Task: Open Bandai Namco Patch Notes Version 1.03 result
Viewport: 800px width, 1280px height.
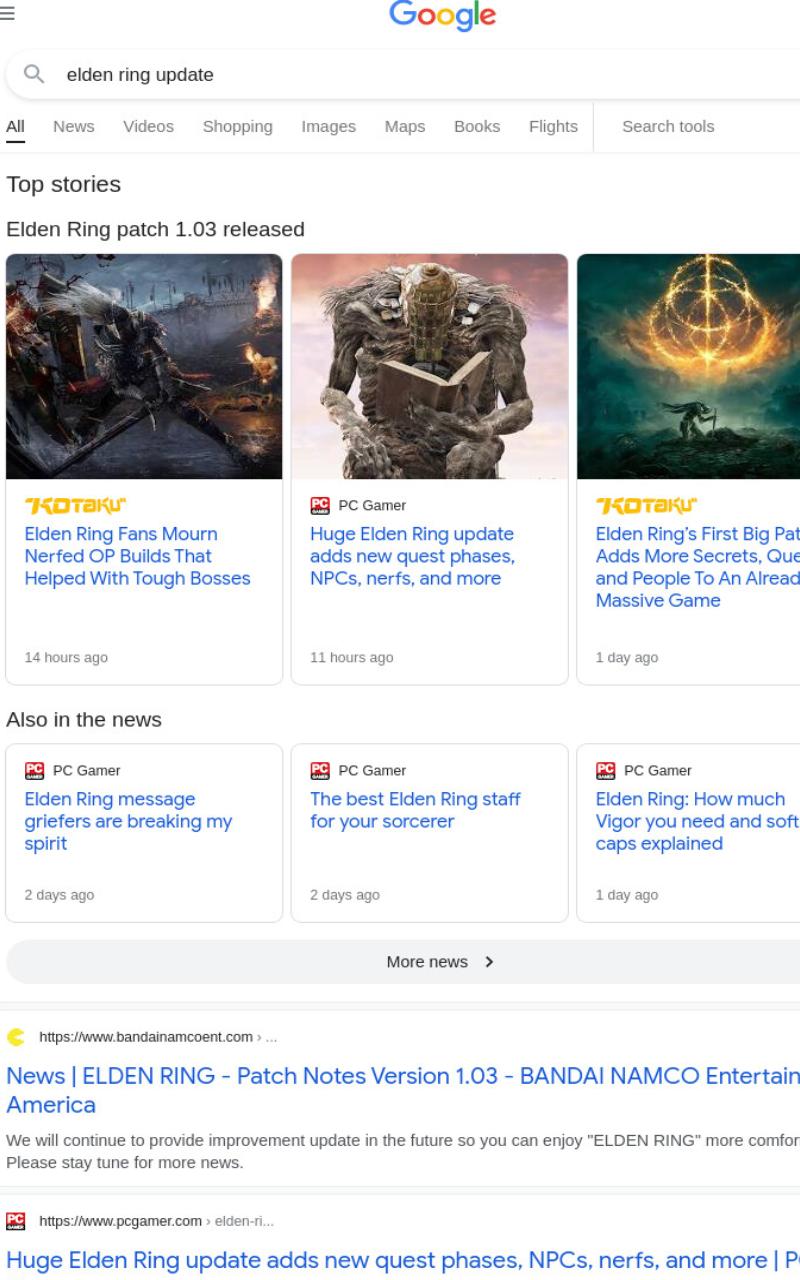Action: 403,1090
